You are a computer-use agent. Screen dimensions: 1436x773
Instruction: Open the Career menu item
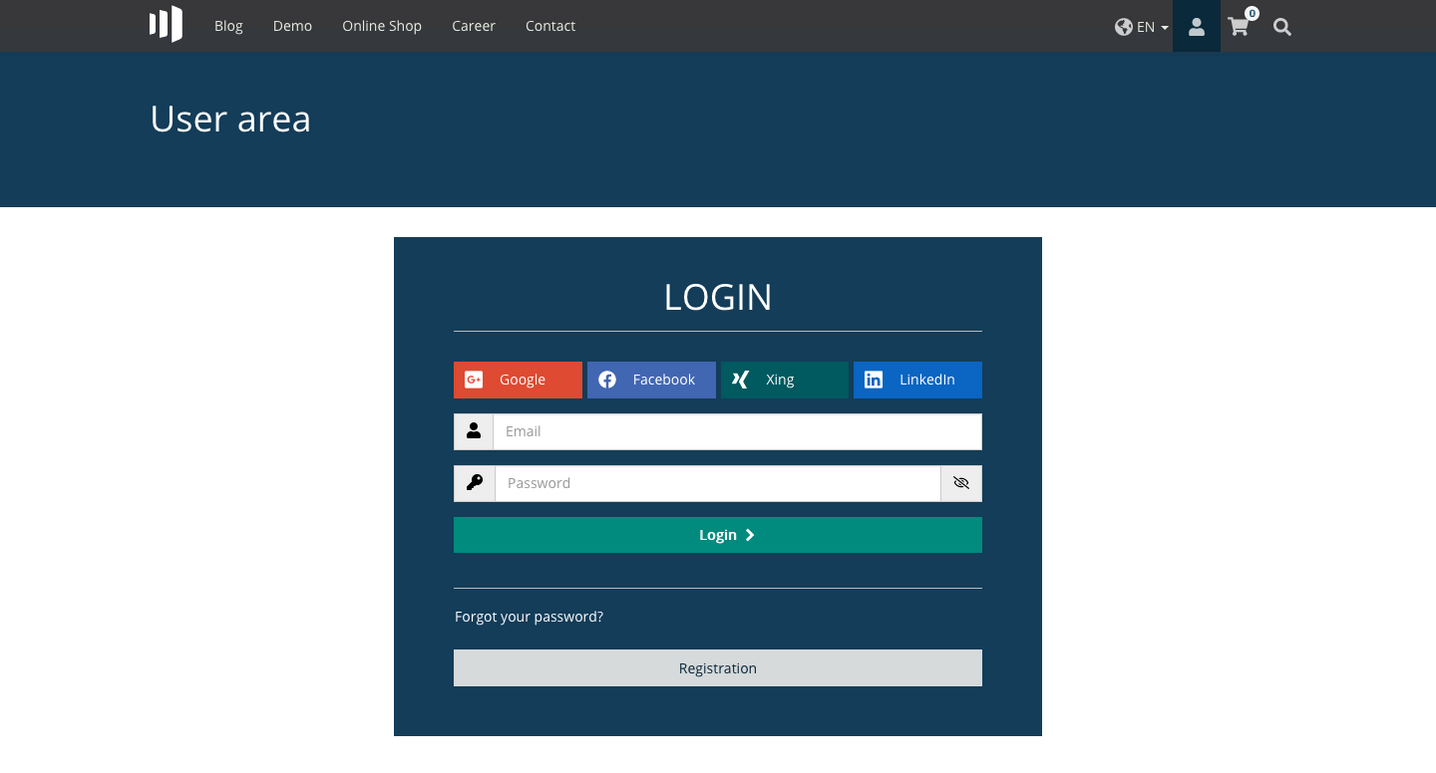(473, 25)
